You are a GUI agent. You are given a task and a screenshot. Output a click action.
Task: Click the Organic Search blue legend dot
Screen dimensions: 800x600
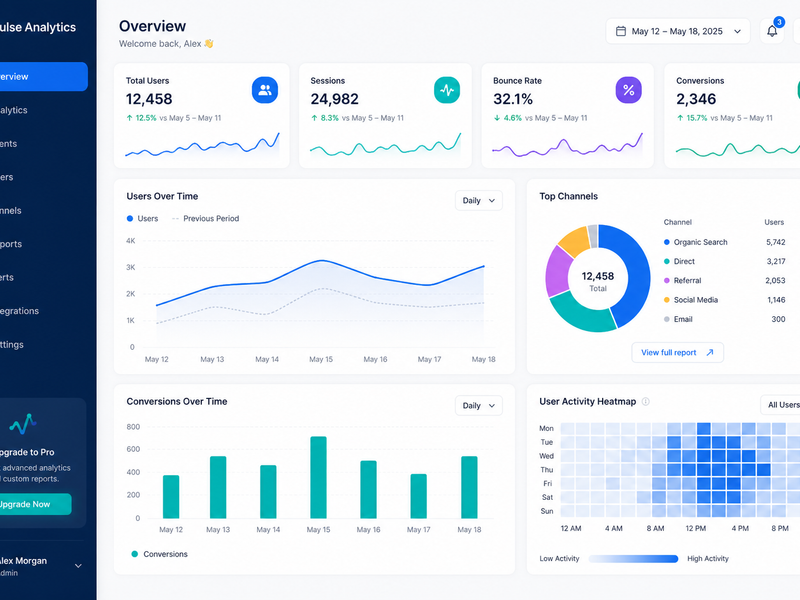[666, 242]
